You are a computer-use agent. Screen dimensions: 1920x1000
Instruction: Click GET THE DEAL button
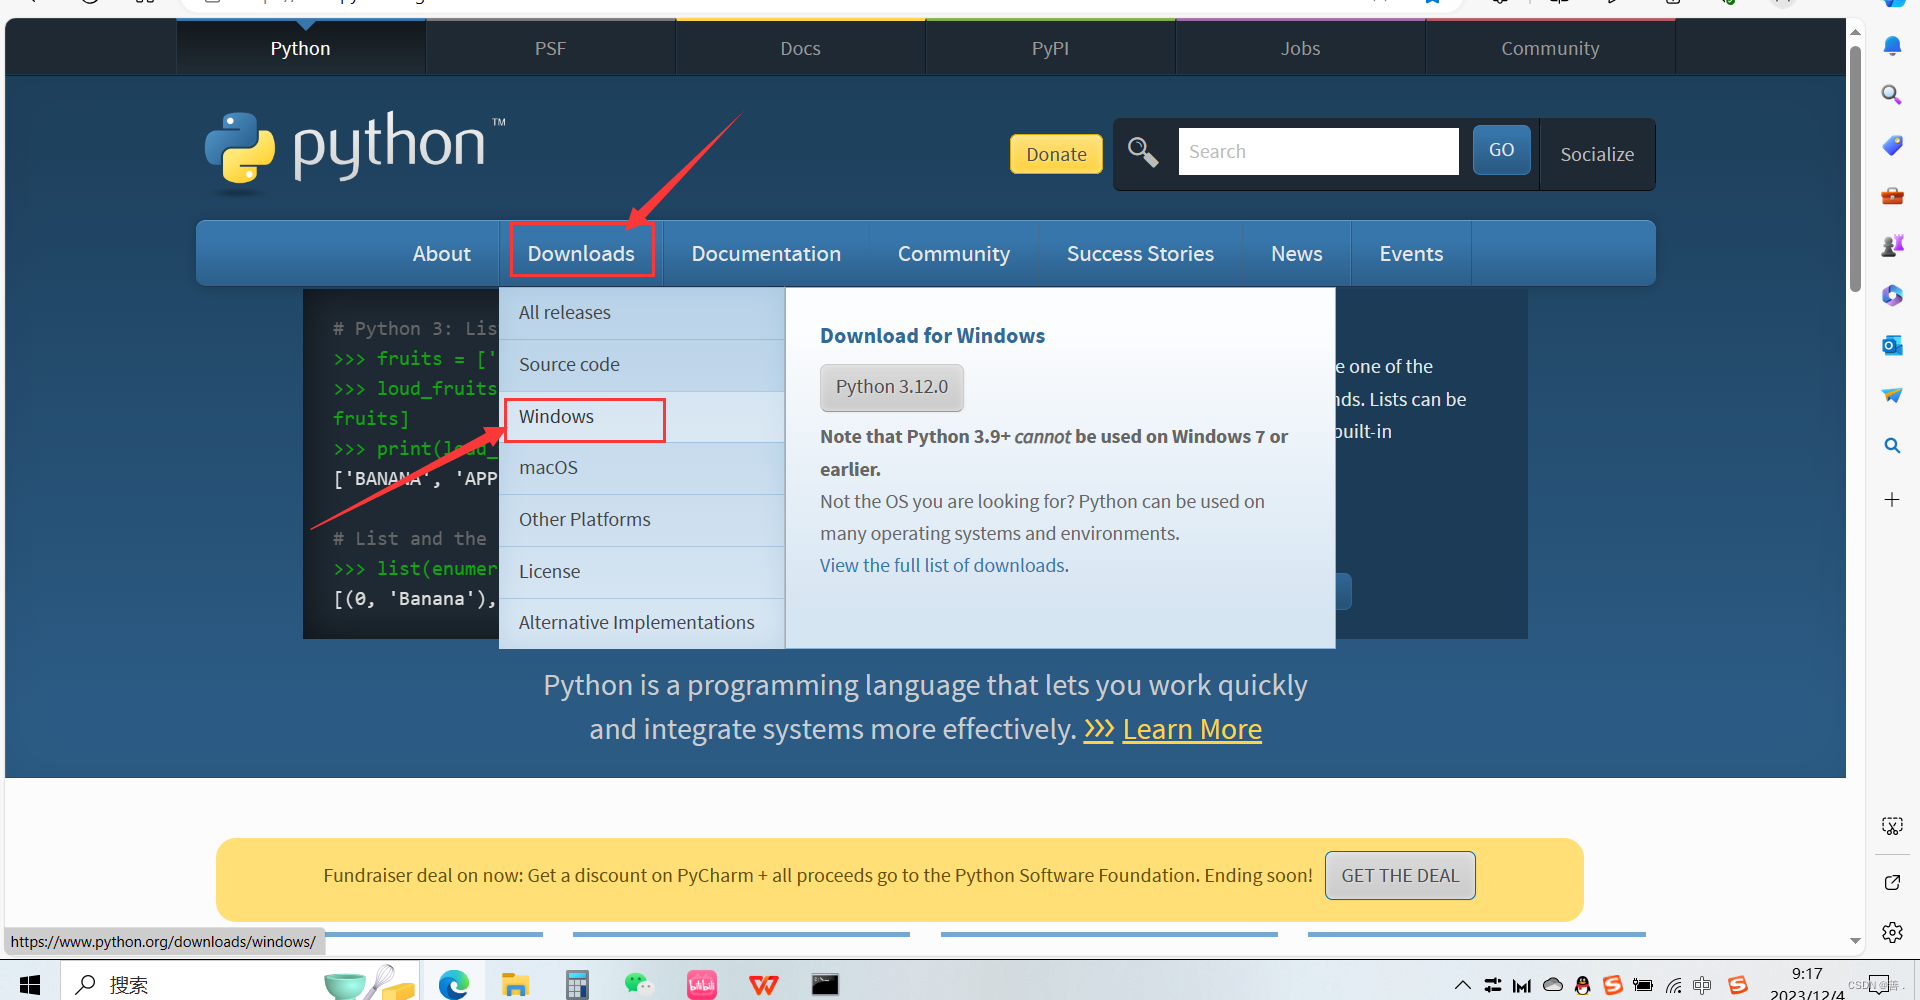(x=1400, y=876)
